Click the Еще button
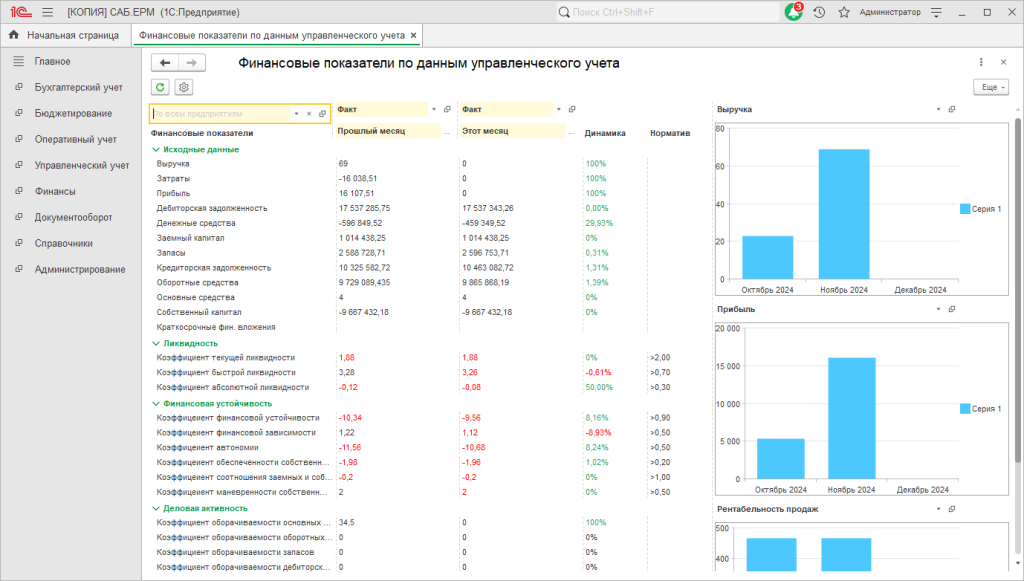Screen dimensions: 1024x581 pos(991,87)
